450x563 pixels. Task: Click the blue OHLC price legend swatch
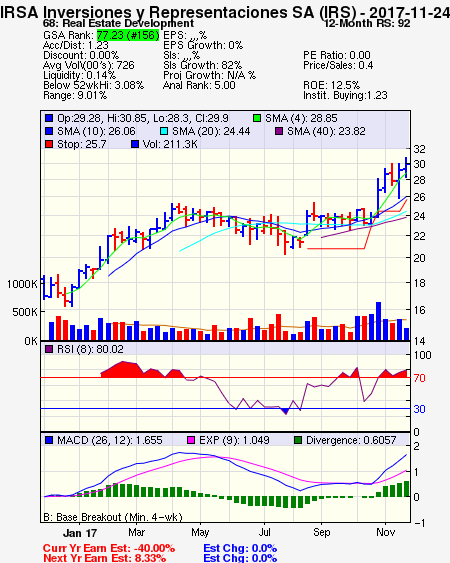(49, 118)
